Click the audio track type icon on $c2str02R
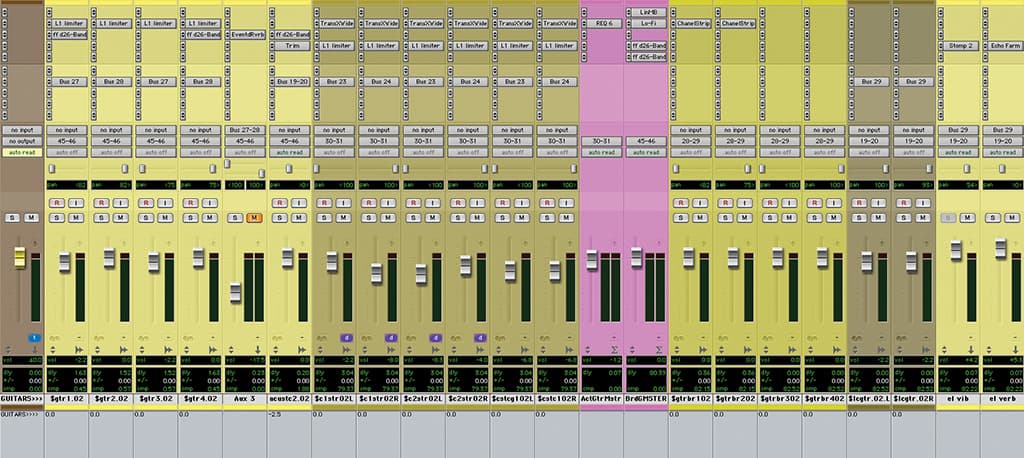 point(480,350)
